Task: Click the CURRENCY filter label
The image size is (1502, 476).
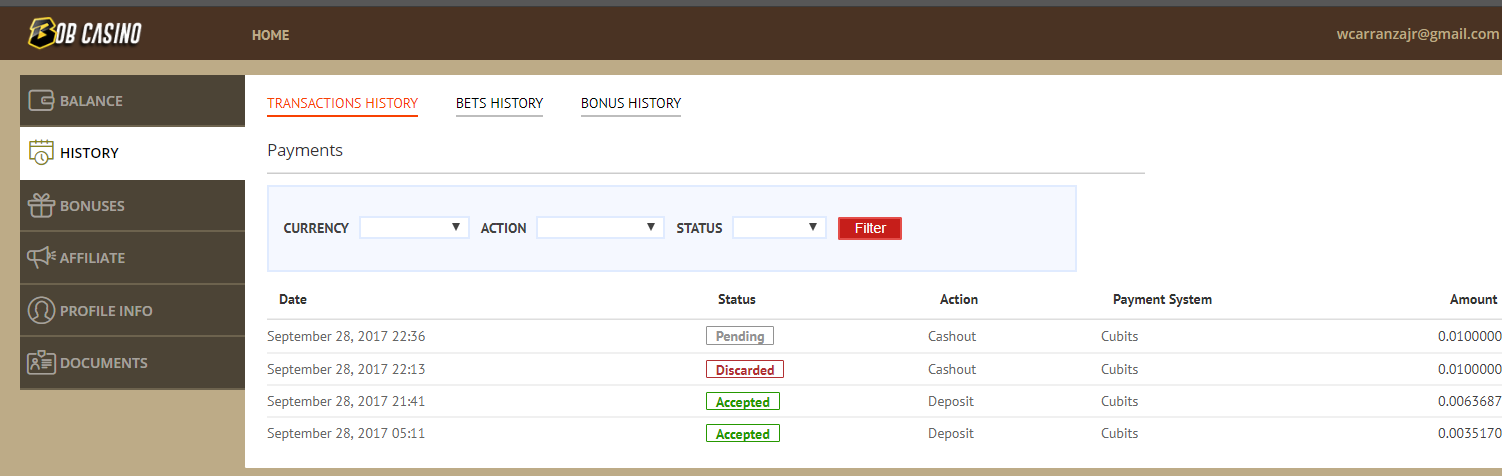Action: (316, 228)
